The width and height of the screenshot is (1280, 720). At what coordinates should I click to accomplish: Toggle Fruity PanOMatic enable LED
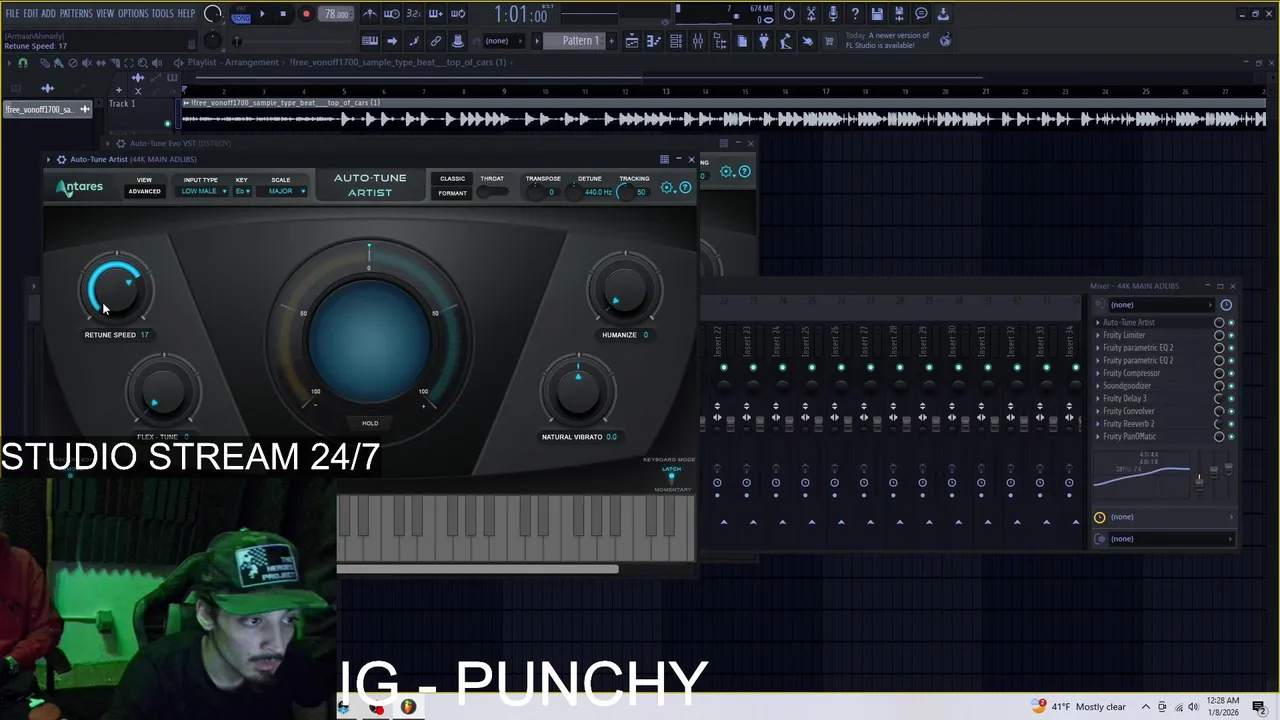pos(1231,437)
